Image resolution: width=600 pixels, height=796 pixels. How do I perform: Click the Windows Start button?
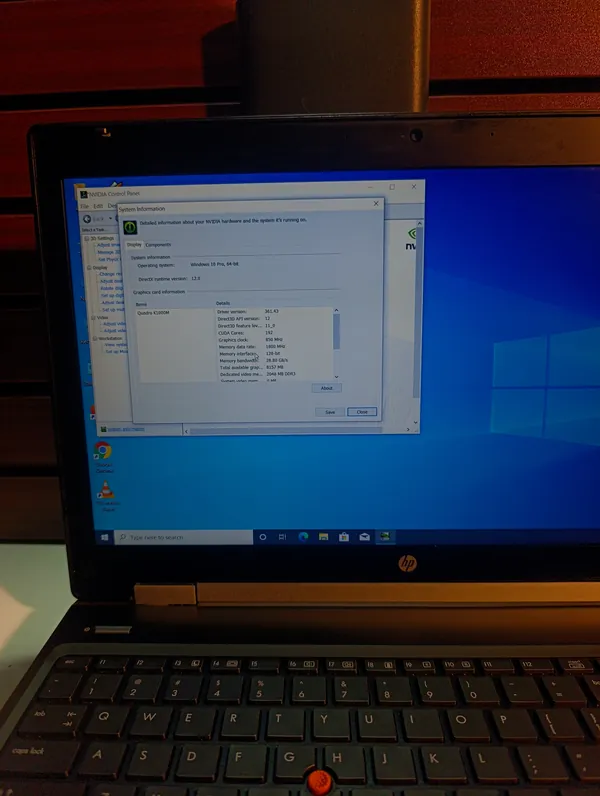[103, 538]
